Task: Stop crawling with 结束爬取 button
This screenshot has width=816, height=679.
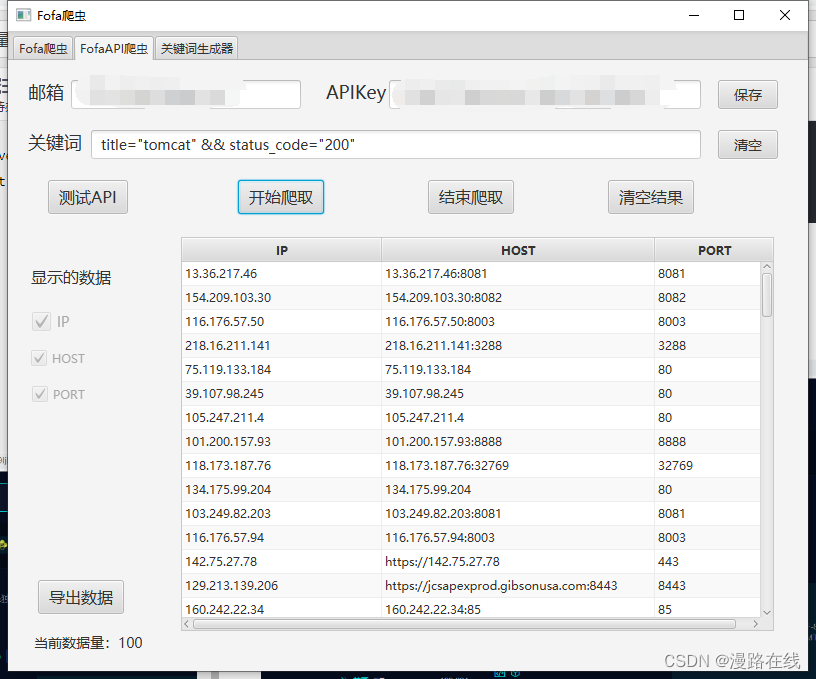Action: (471, 197)
